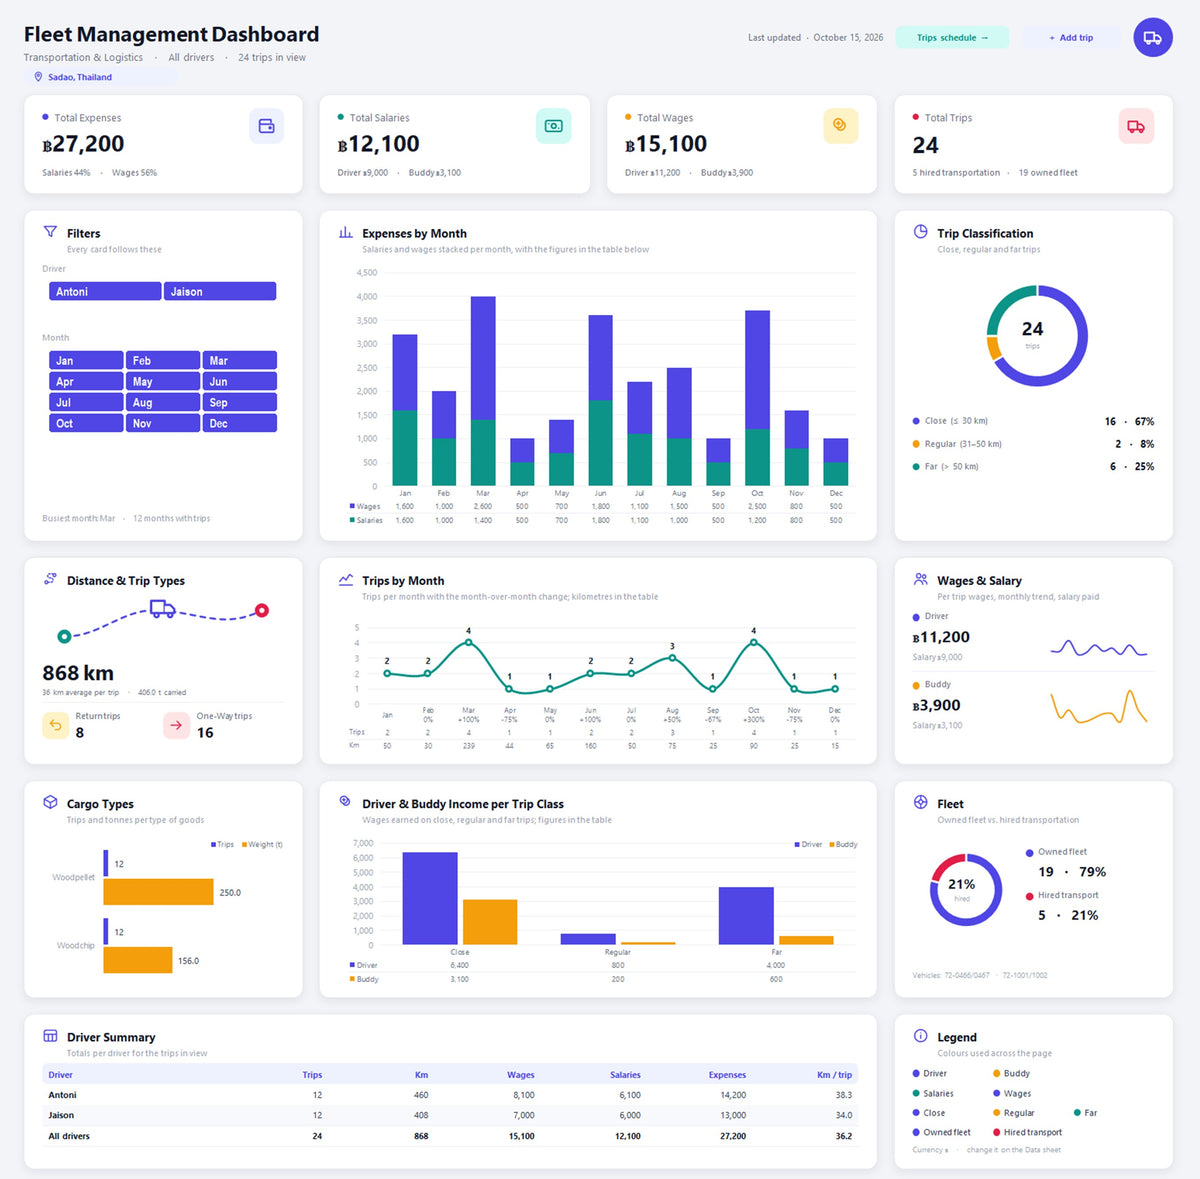
Task: Toggle the Oct month filter
Action: [x=86, y=423]
